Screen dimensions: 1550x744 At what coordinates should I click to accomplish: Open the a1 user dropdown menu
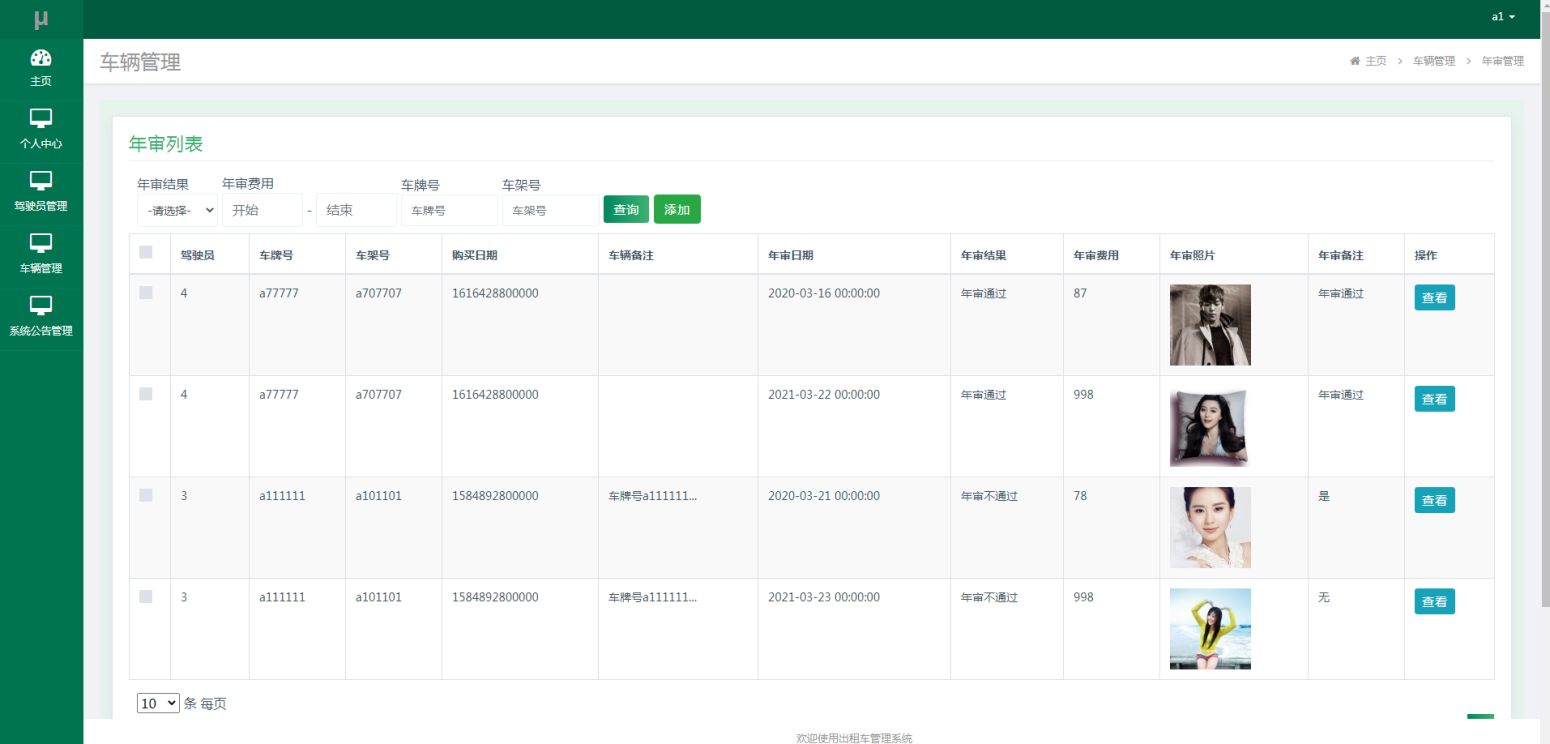coord(1503,17)
